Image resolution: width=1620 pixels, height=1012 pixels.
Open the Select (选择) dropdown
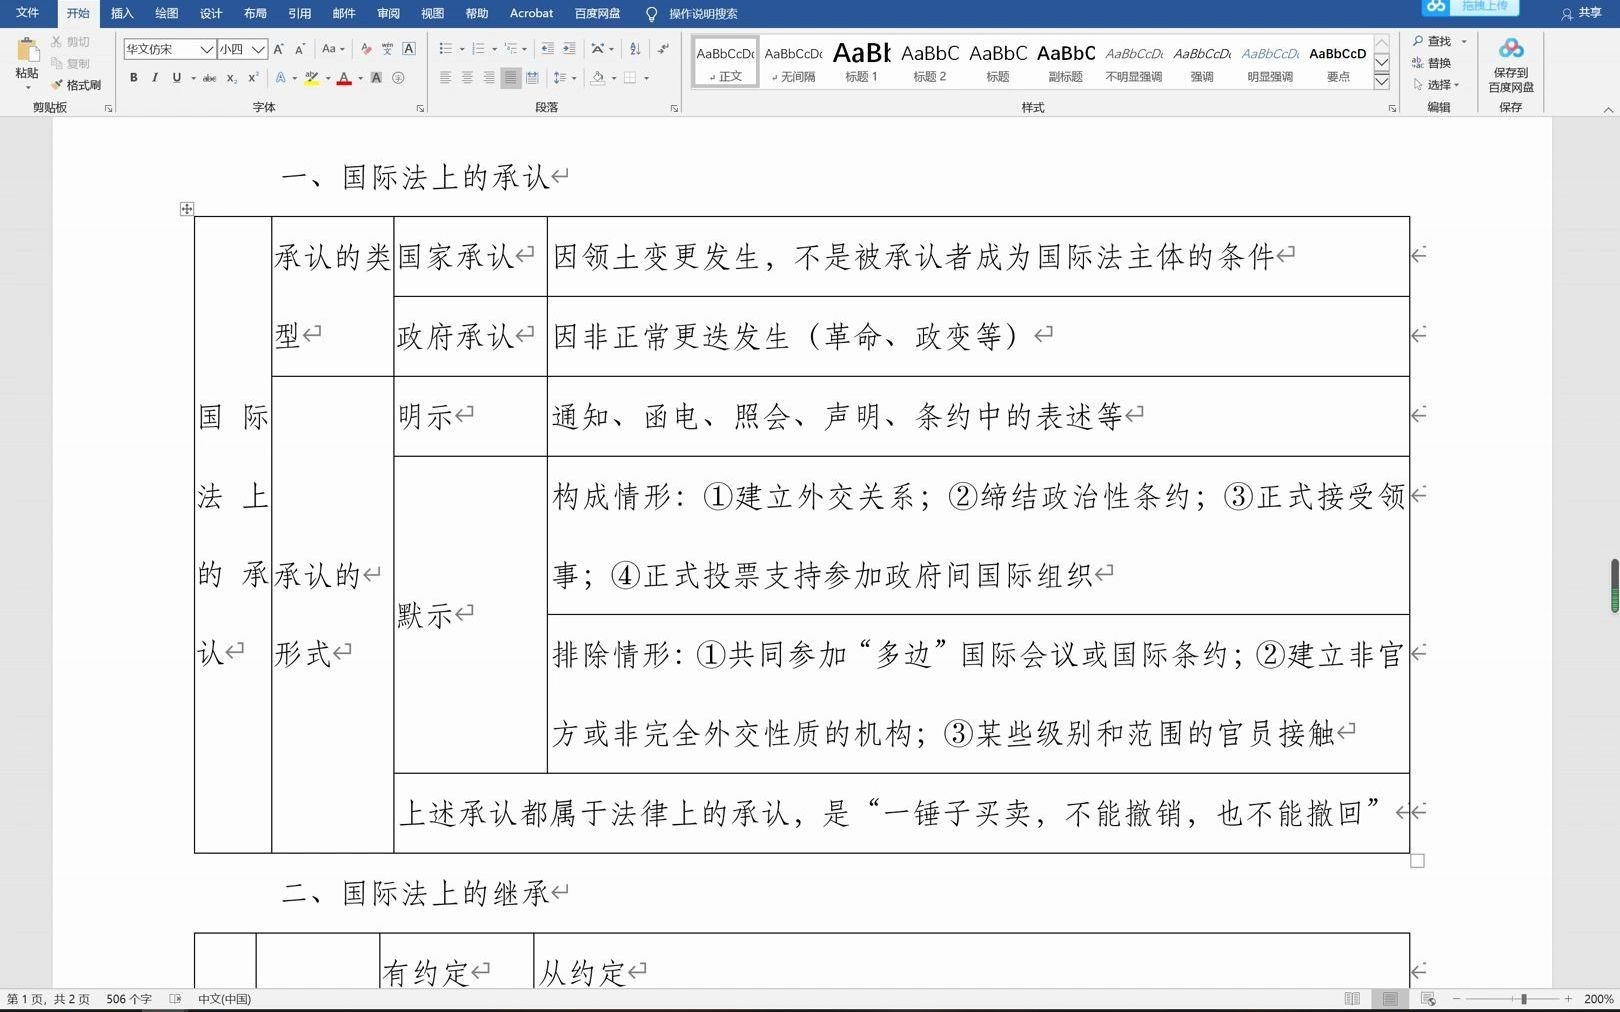[1436, 85]
